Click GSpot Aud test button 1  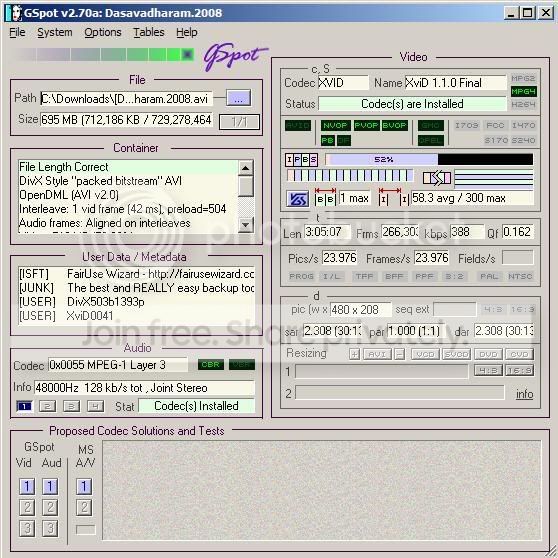[50, 486]
